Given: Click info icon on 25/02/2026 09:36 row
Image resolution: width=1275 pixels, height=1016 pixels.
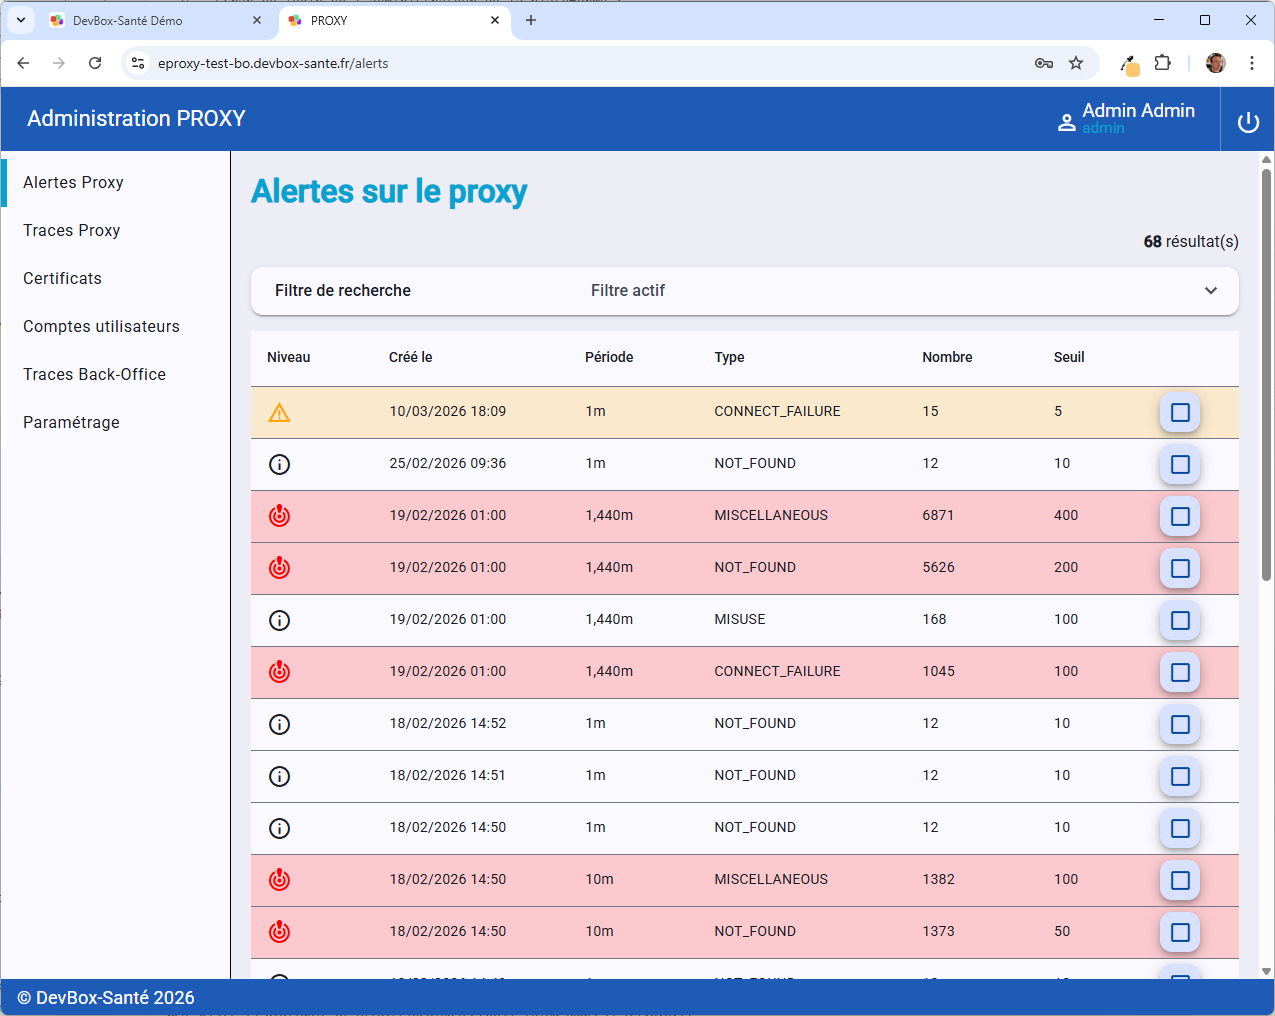Looking at the screenshot, I should 279,464.
